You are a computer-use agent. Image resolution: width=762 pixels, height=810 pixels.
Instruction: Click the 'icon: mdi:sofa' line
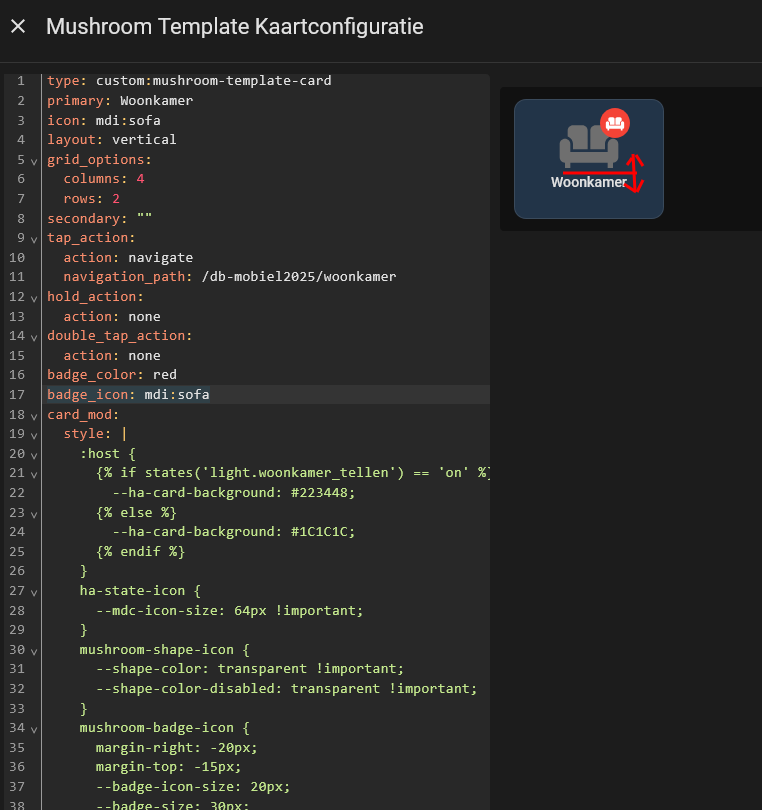tap(104, 120)
